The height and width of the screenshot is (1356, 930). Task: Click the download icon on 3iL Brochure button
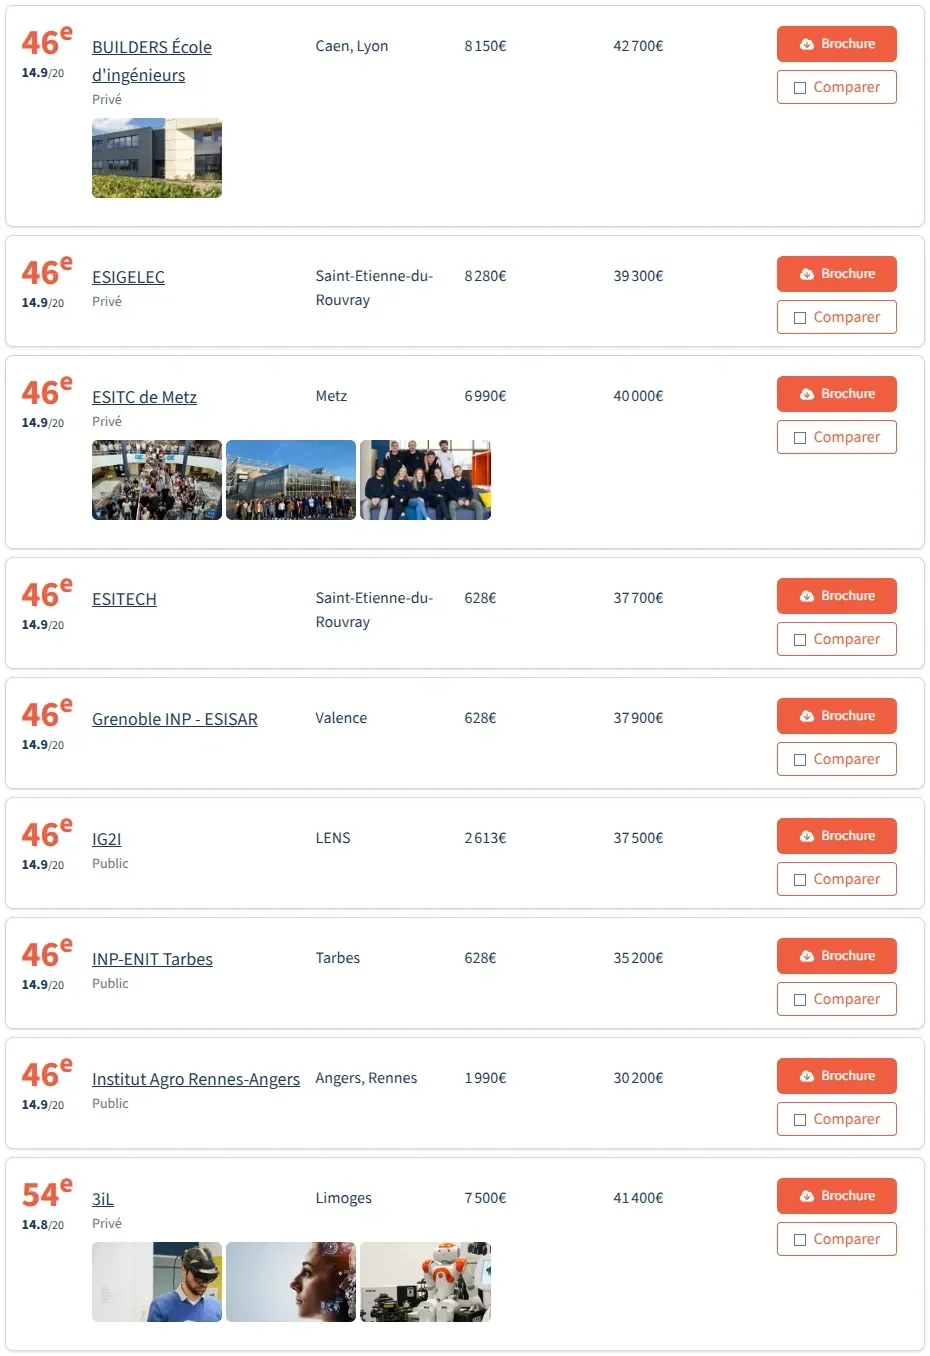click(x=807, y=1196)
